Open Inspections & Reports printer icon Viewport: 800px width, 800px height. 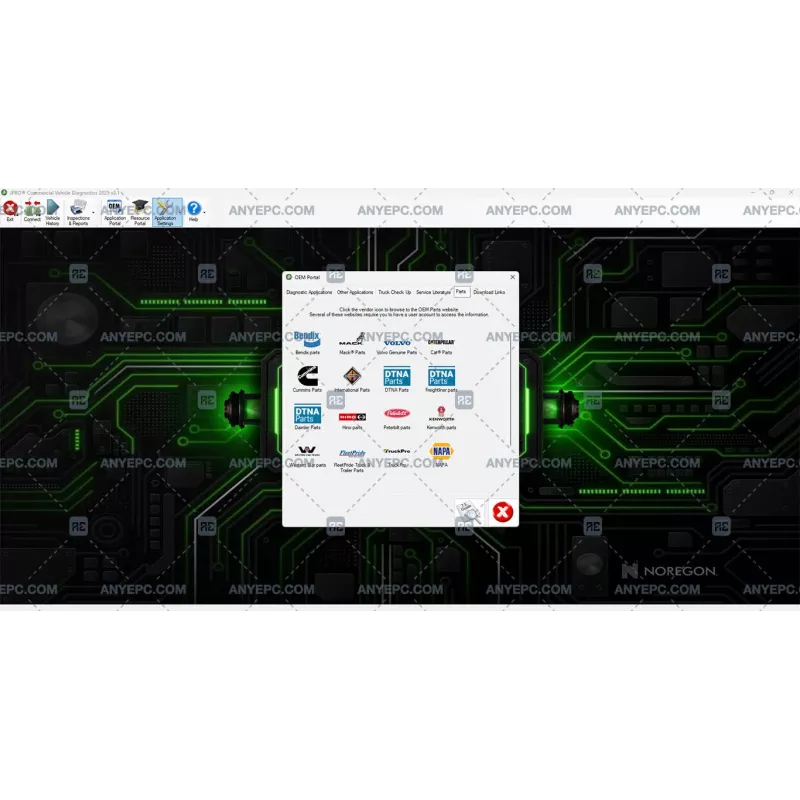point(76,208)
